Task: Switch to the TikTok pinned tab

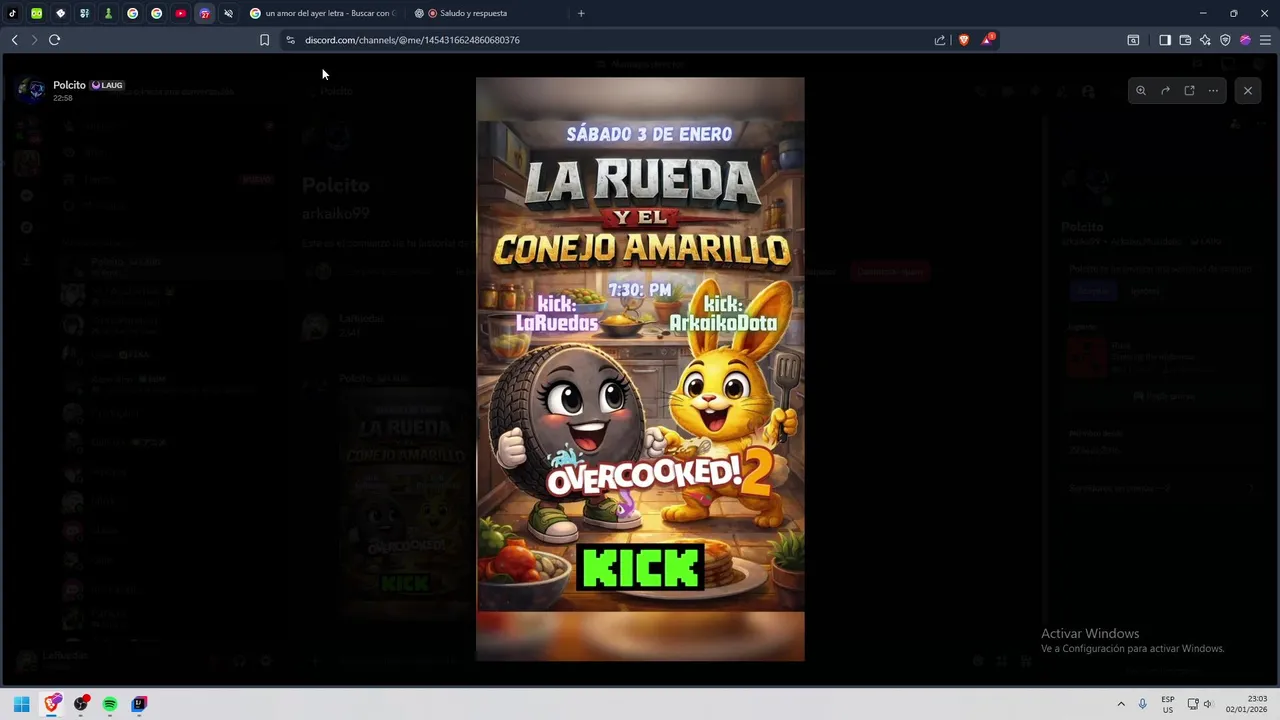Action: tap(12, 13)
